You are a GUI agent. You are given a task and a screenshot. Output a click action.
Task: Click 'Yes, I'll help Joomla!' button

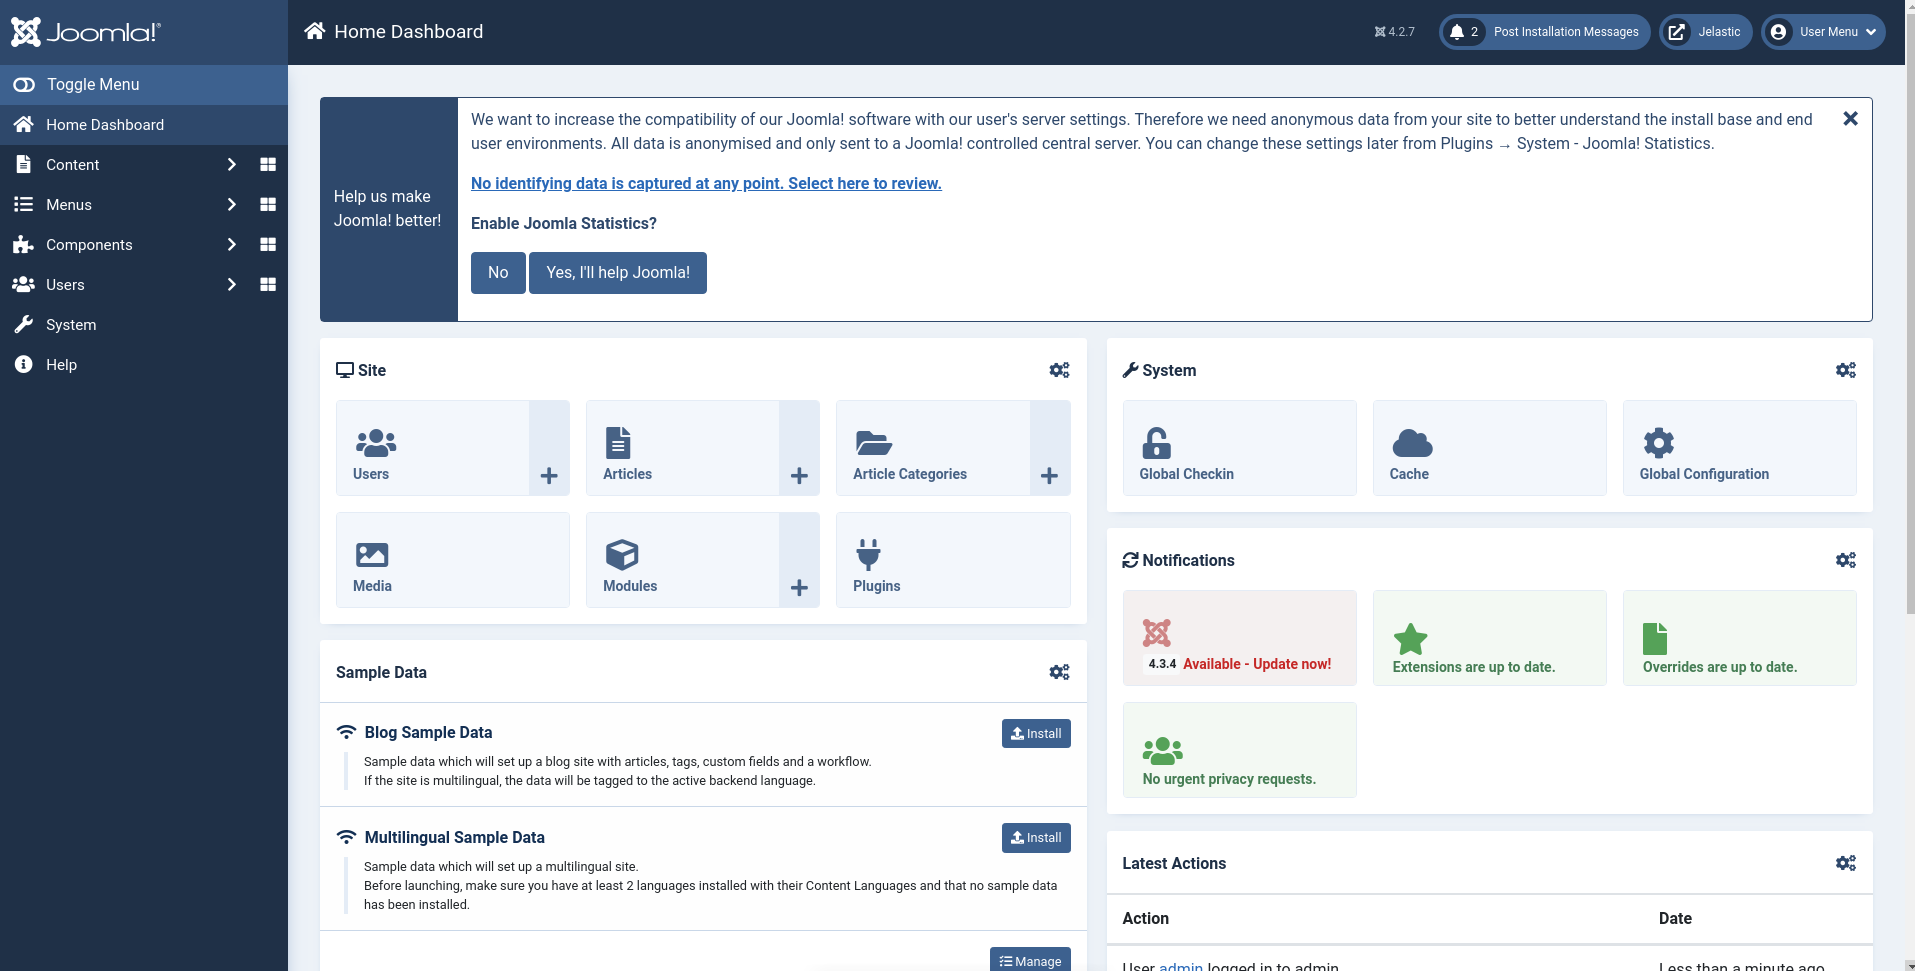[617, 273]
